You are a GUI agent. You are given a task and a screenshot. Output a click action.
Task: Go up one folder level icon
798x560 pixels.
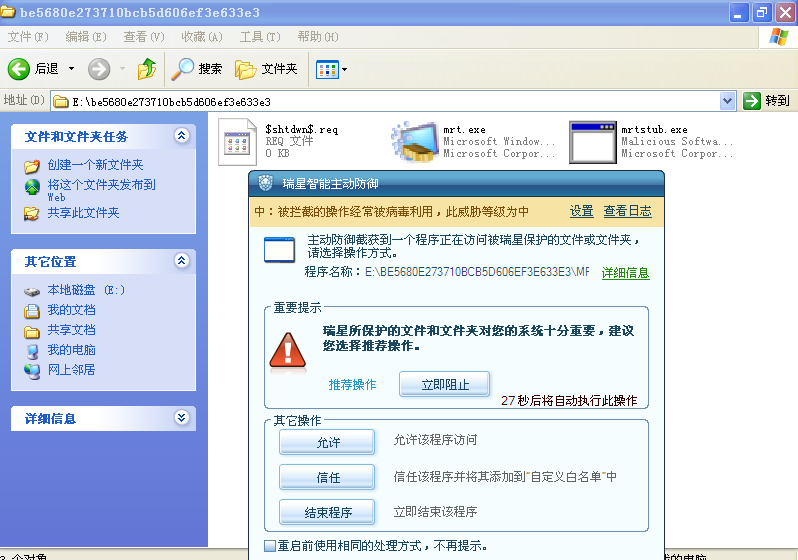pyautogui.click(x=147, y=69)
